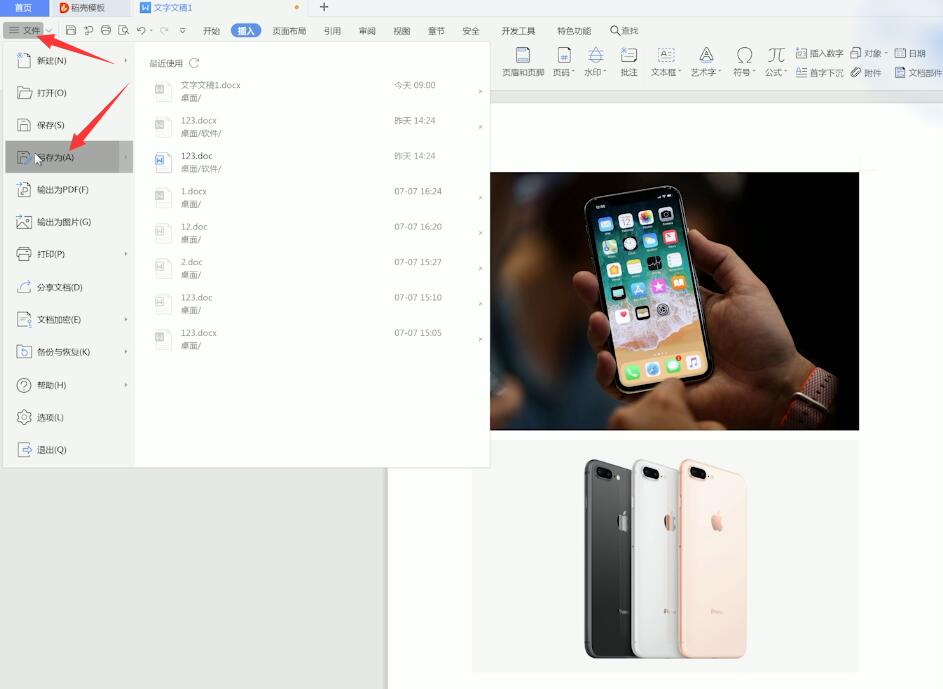
Task: Click the undo icon
Action: coord(141,30)
